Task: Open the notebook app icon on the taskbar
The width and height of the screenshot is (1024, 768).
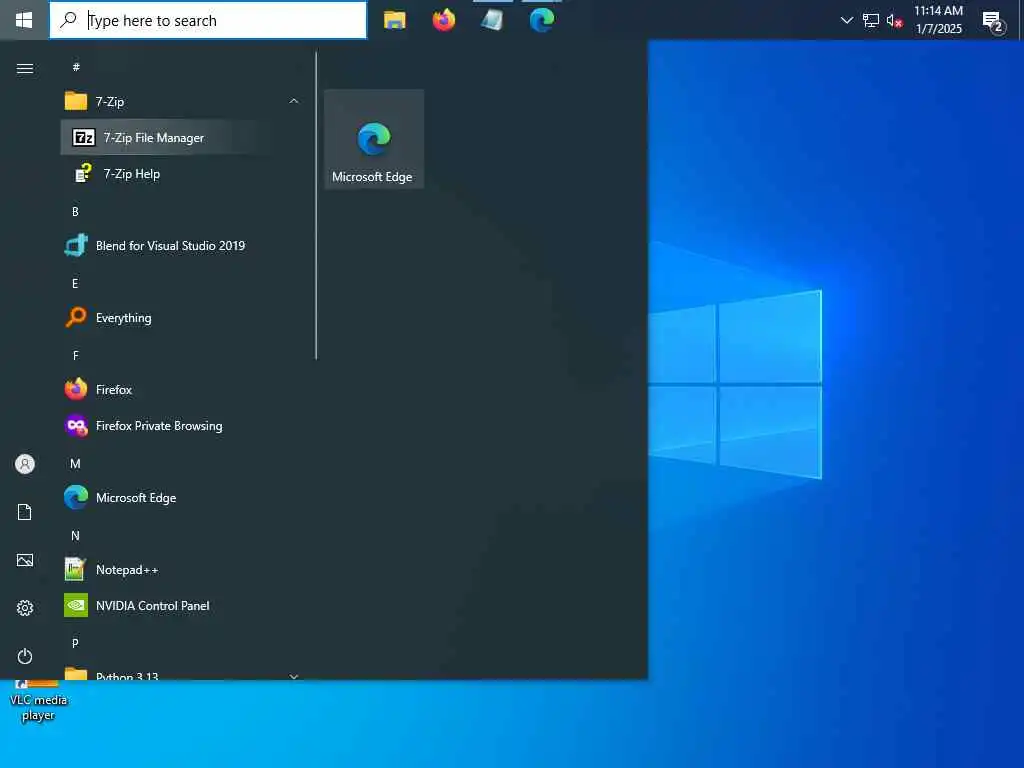Action: click(492, 20)
